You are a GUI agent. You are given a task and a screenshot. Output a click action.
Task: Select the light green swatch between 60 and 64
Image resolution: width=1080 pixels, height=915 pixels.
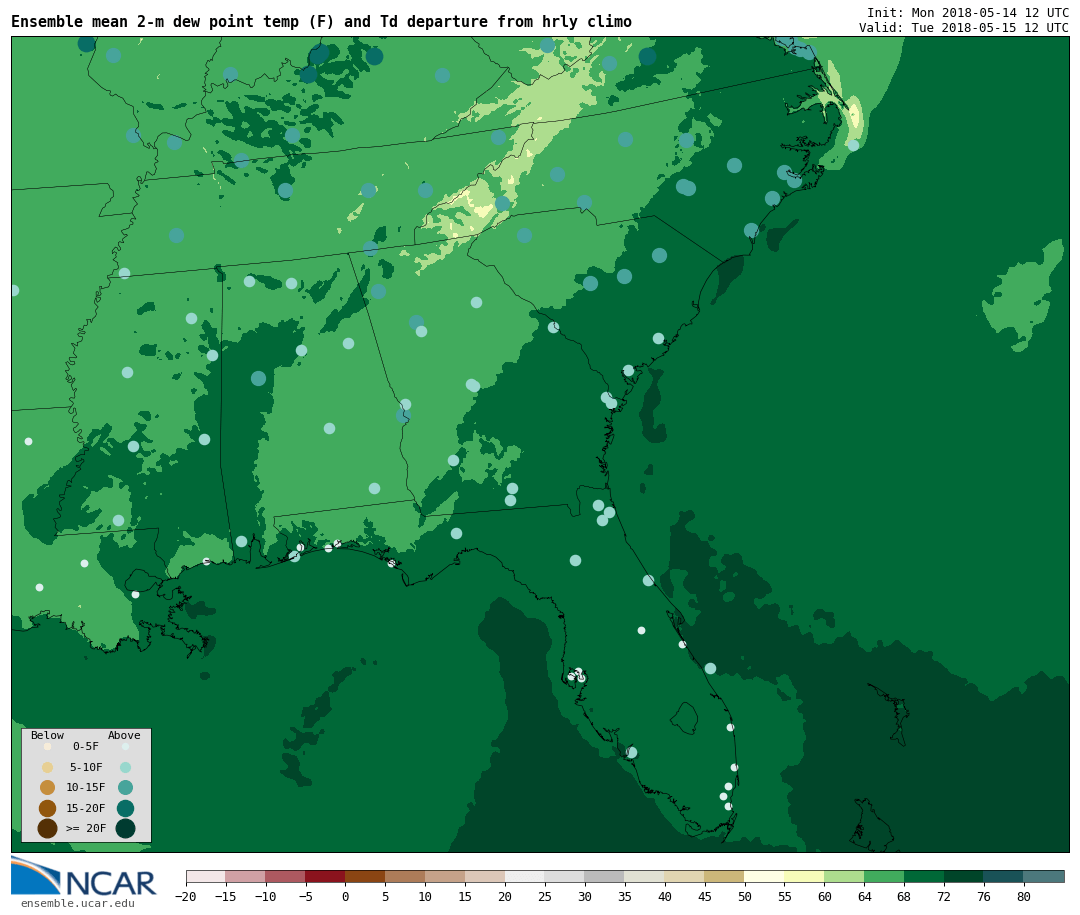click(844, 876)
